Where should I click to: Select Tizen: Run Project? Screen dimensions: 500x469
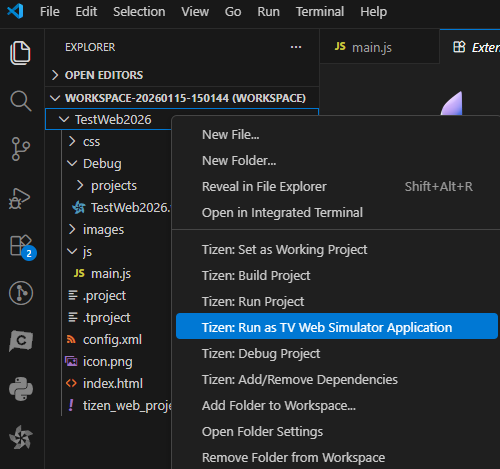pos(337,302)
